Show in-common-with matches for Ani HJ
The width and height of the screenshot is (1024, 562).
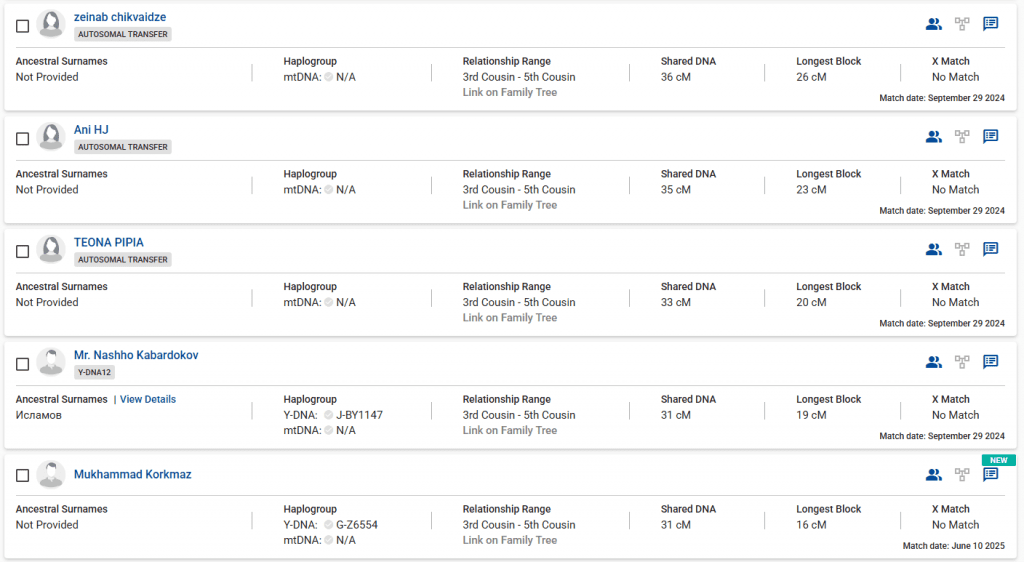934,137
